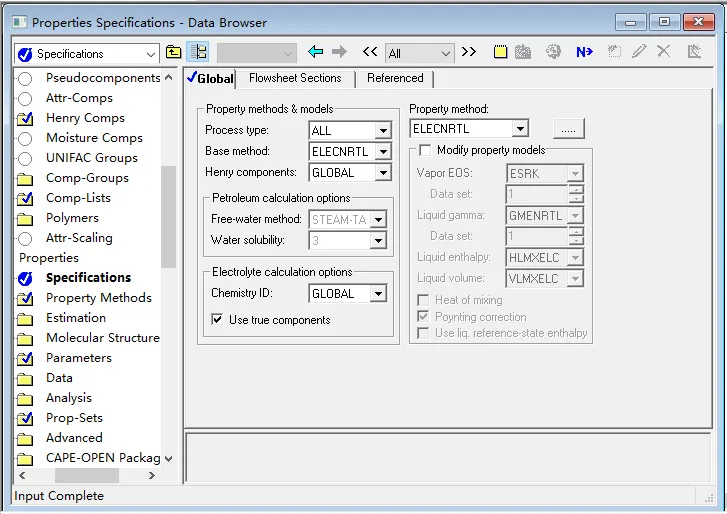Click the Estimation folder icon
727x514 pixels.
coord(25,319)
